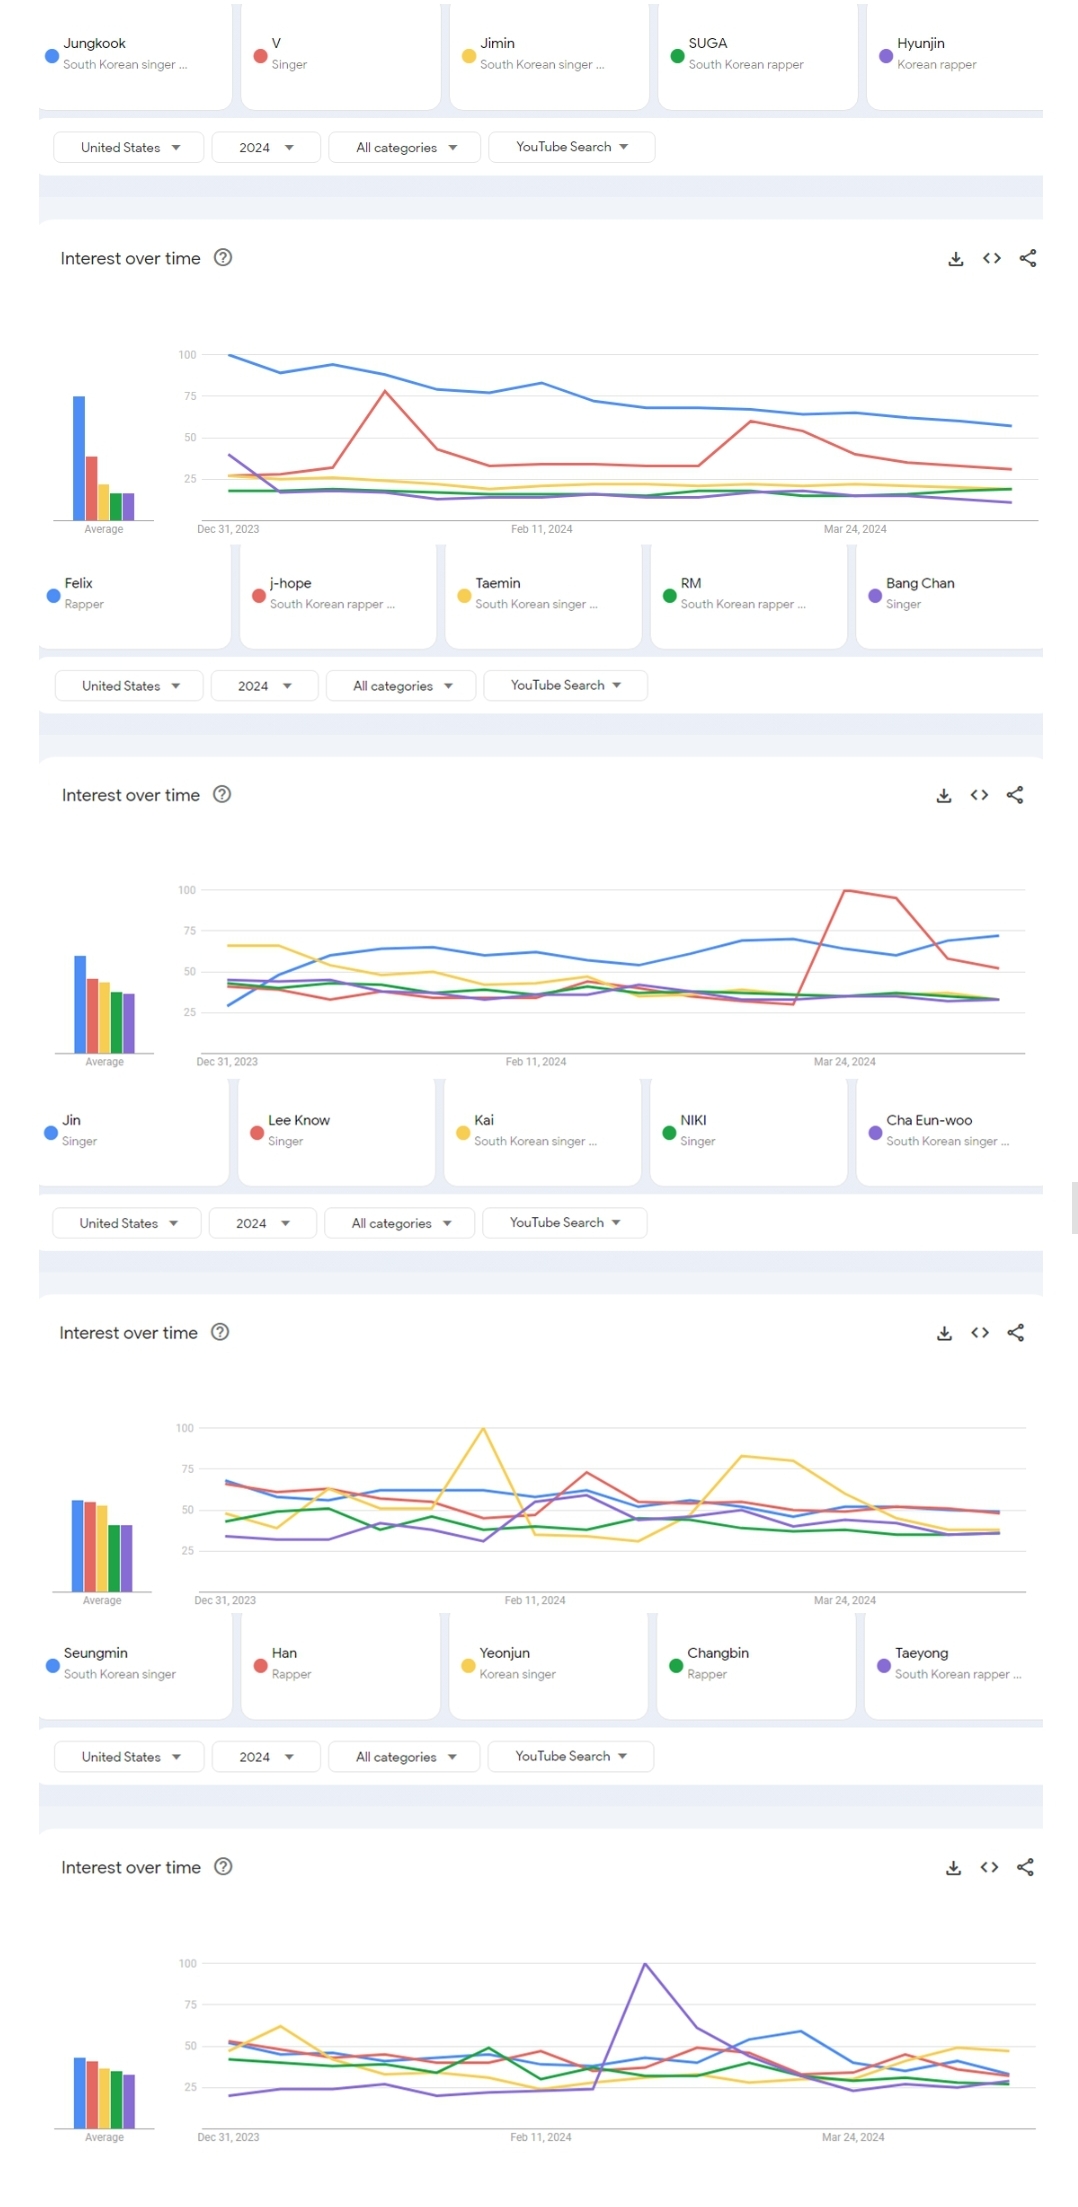Share the Felix and j-hope interest chart
The height and width of the screenshot is (2207, 1078).
tap(1015, 795)
